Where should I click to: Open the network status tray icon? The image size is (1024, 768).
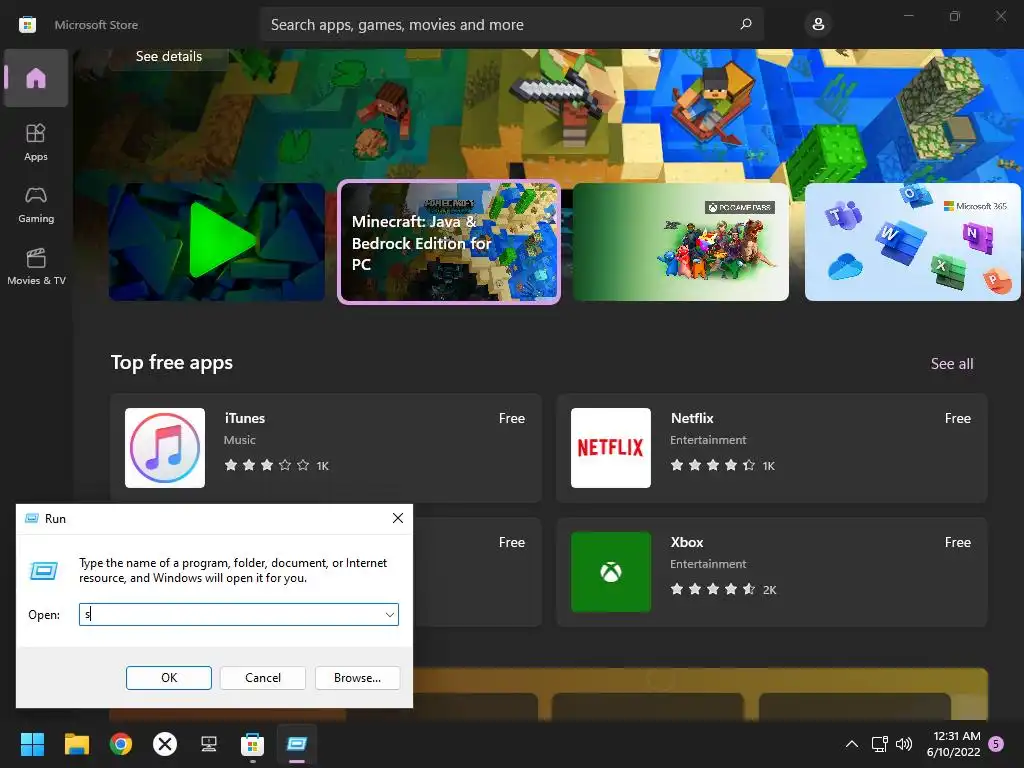pyautogui.click(x=879, y=744)
